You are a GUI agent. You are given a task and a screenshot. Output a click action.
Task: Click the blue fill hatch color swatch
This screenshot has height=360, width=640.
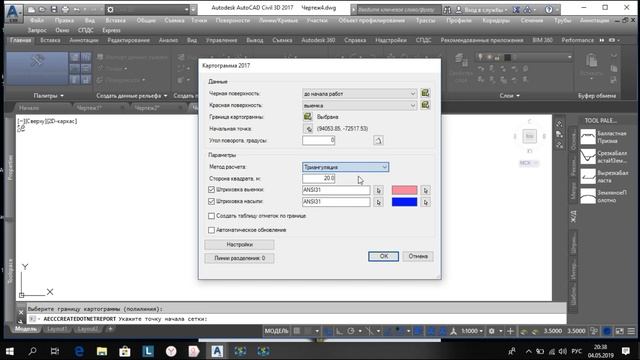pos(404,202)
